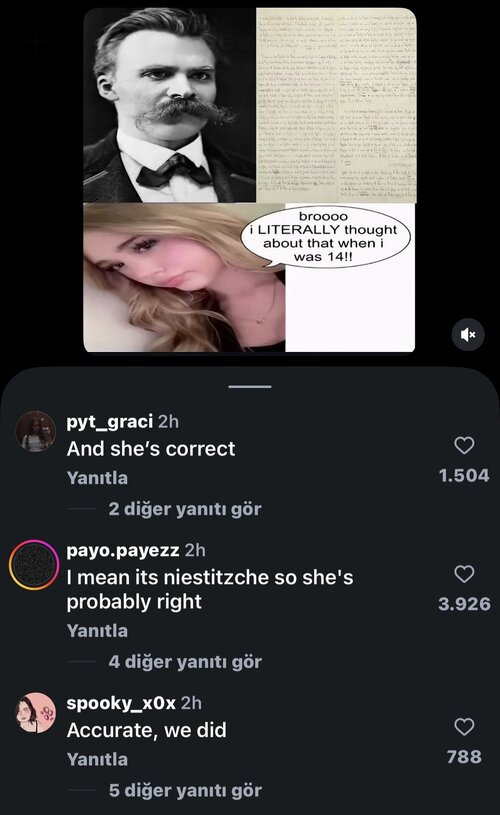Like pyt_graci's comment with the heart icon
500x815 pixels.
464,445
